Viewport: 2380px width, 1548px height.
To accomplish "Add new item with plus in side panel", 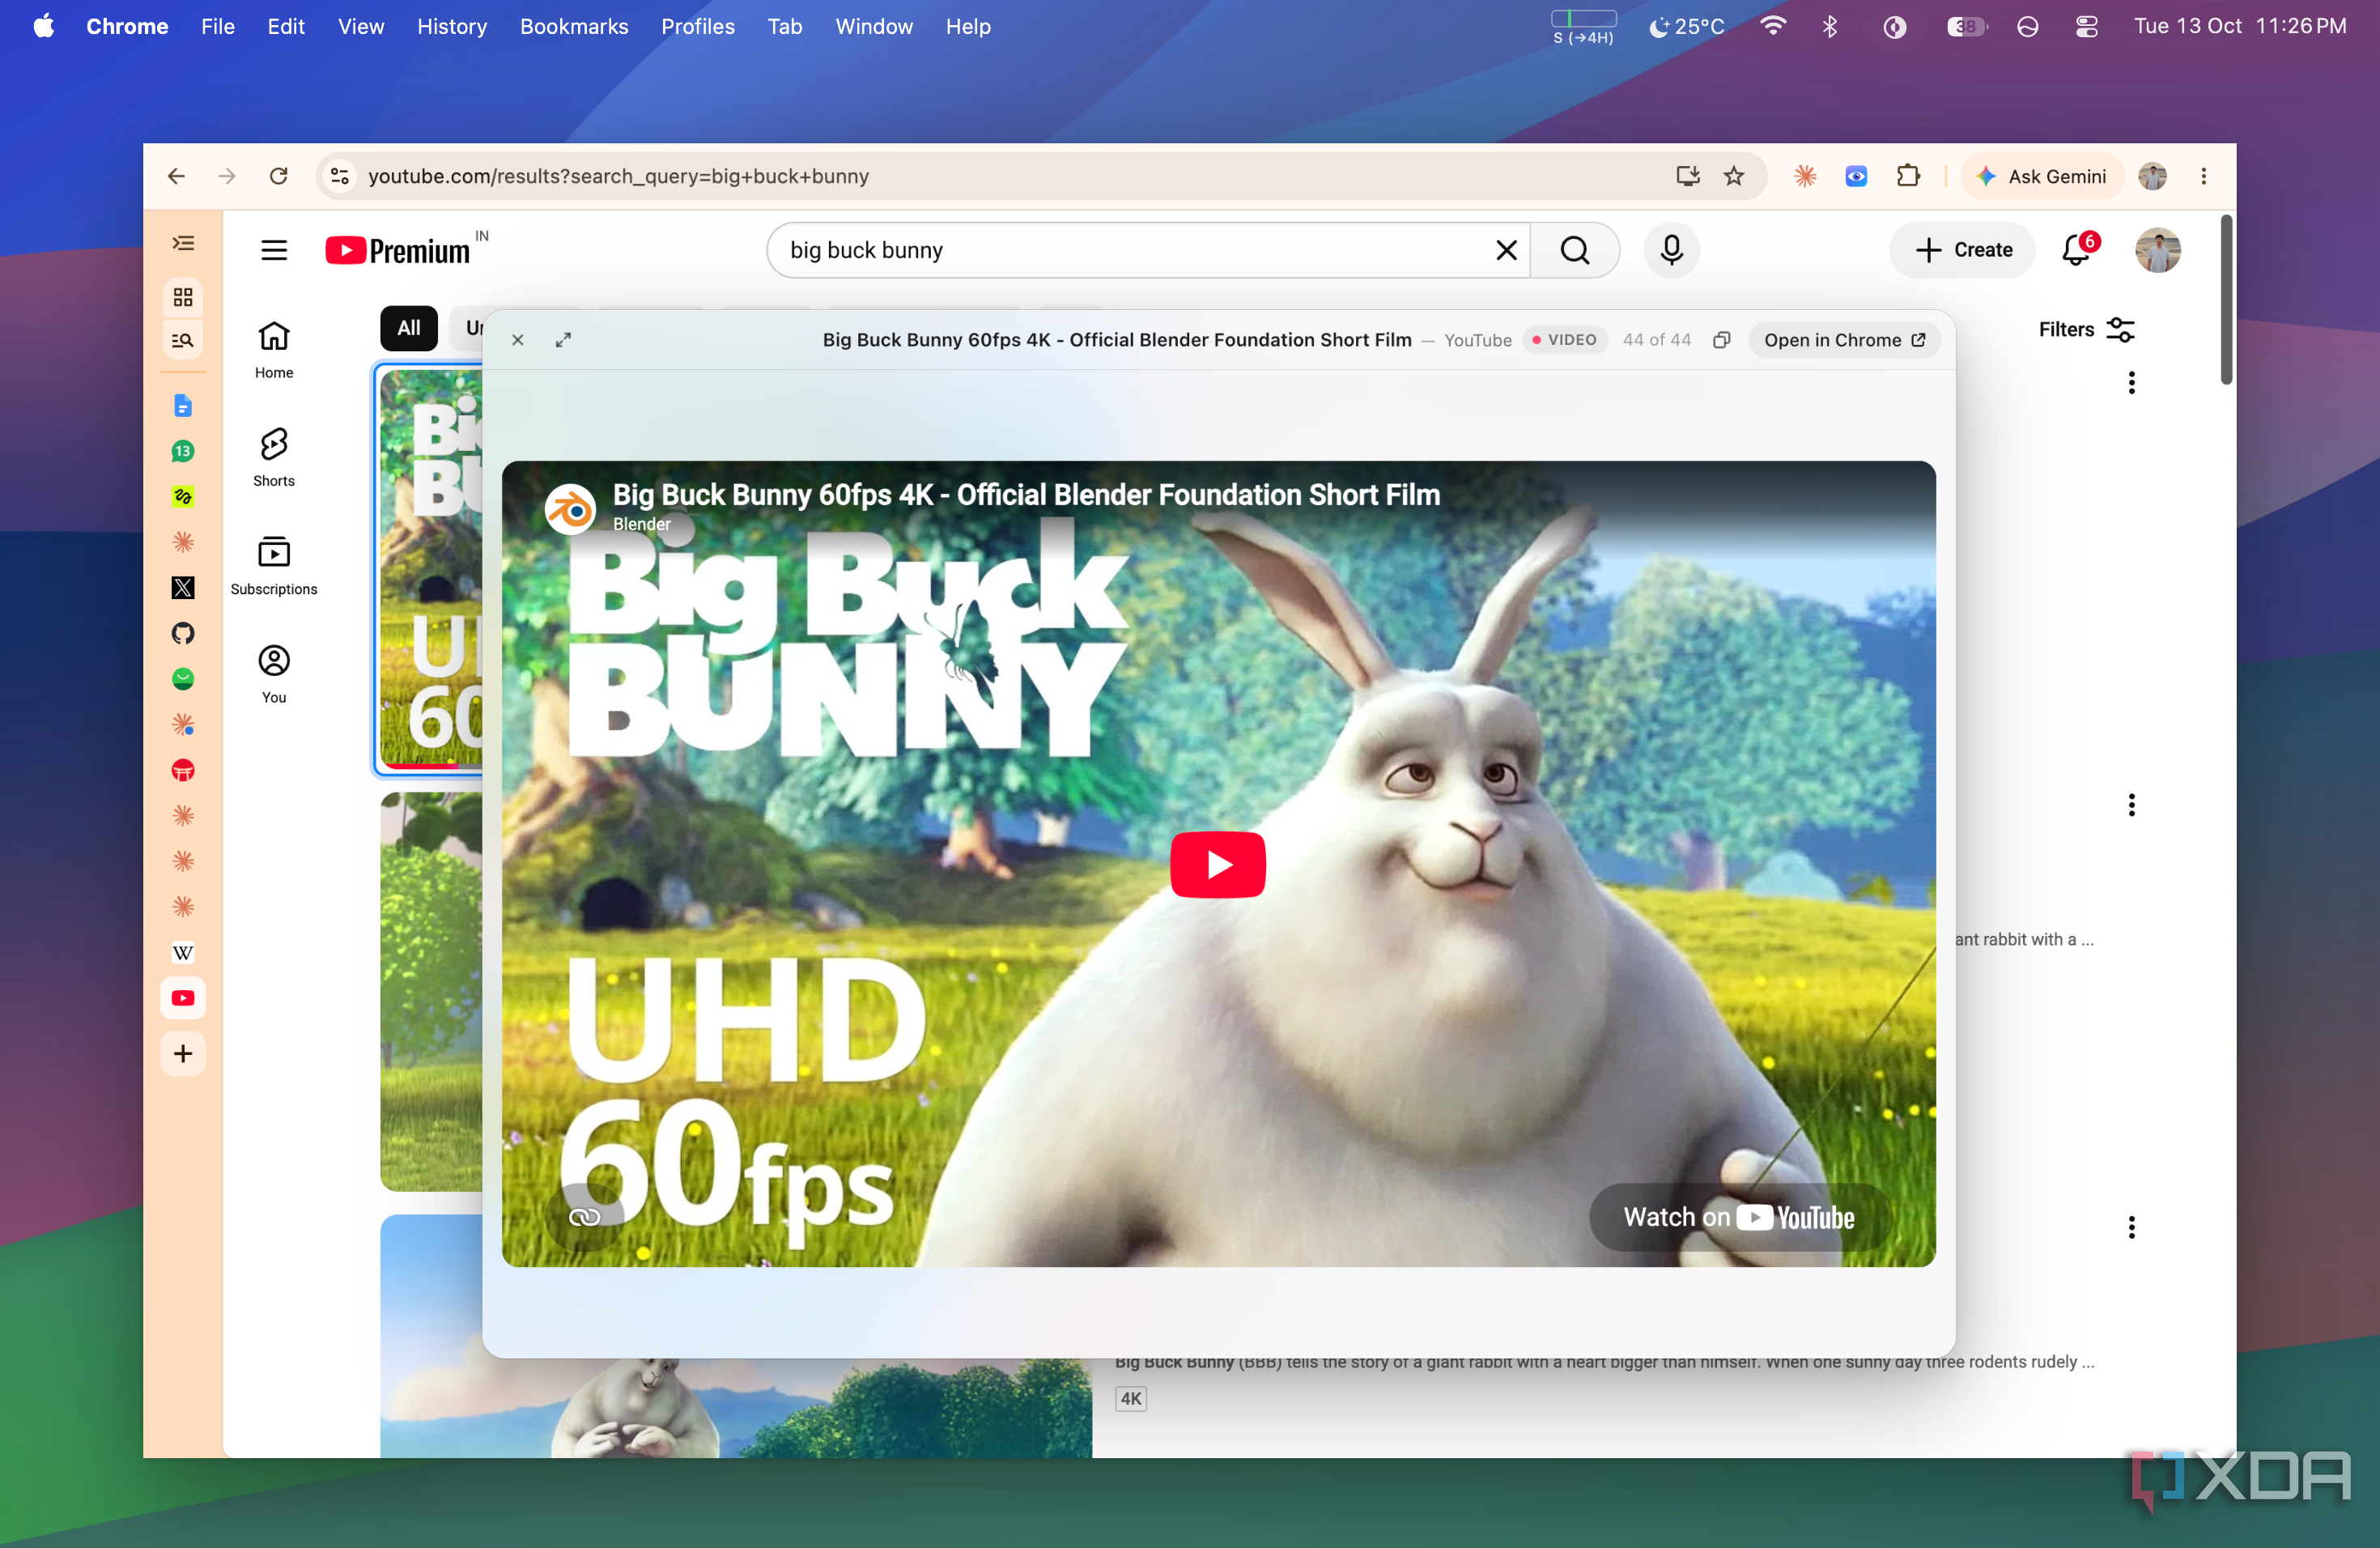I will click(183, 1053).
